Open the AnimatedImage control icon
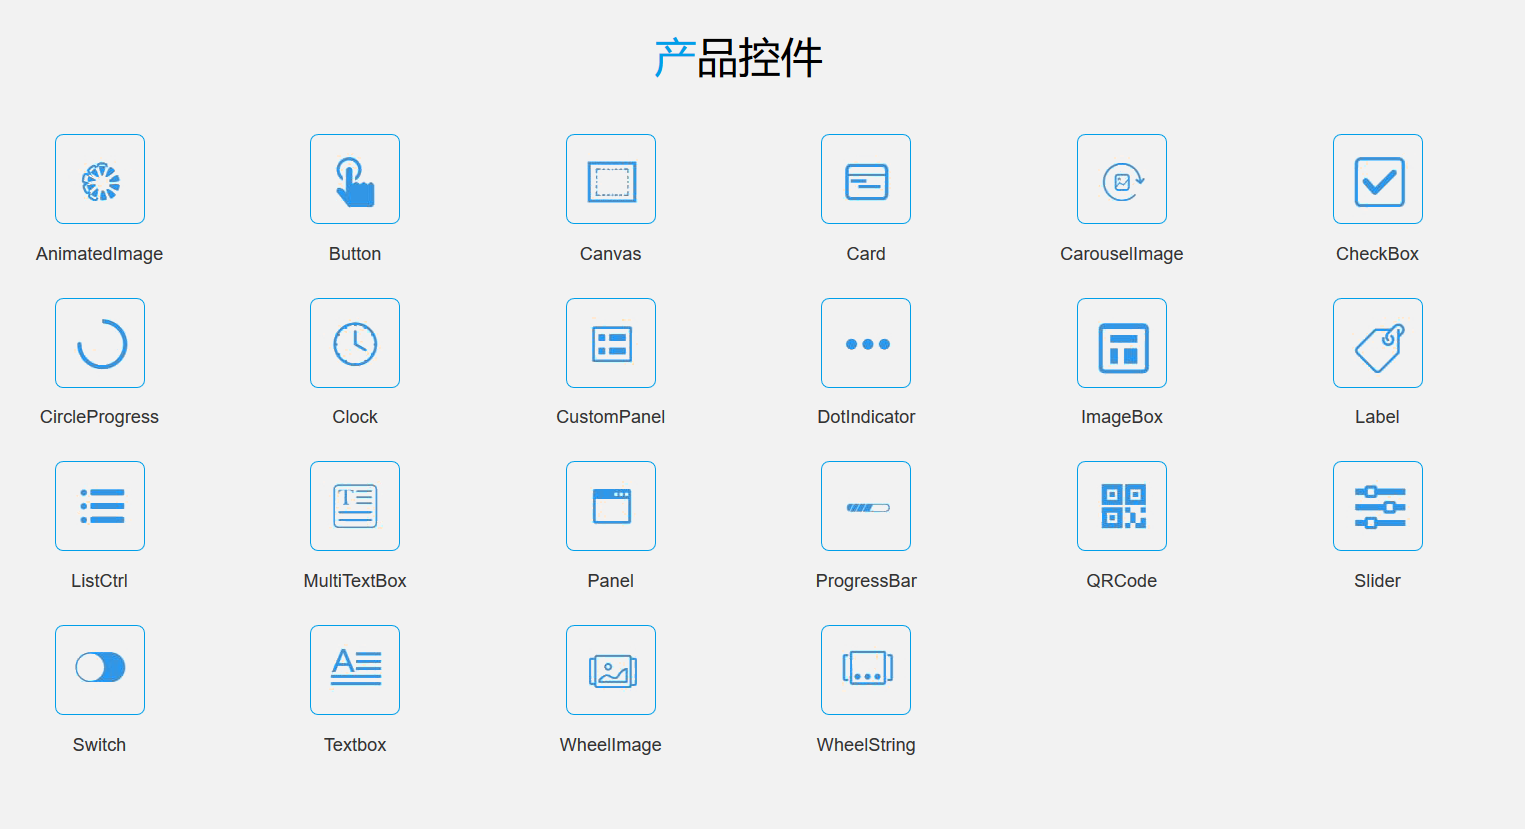This screenshot has width=1525, height=829. click(x=100, y=179)
